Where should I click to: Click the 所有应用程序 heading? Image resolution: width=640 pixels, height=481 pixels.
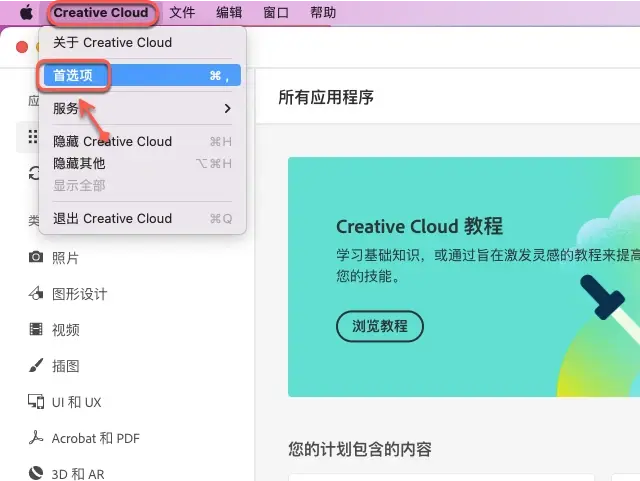click(x=326, y=97)
